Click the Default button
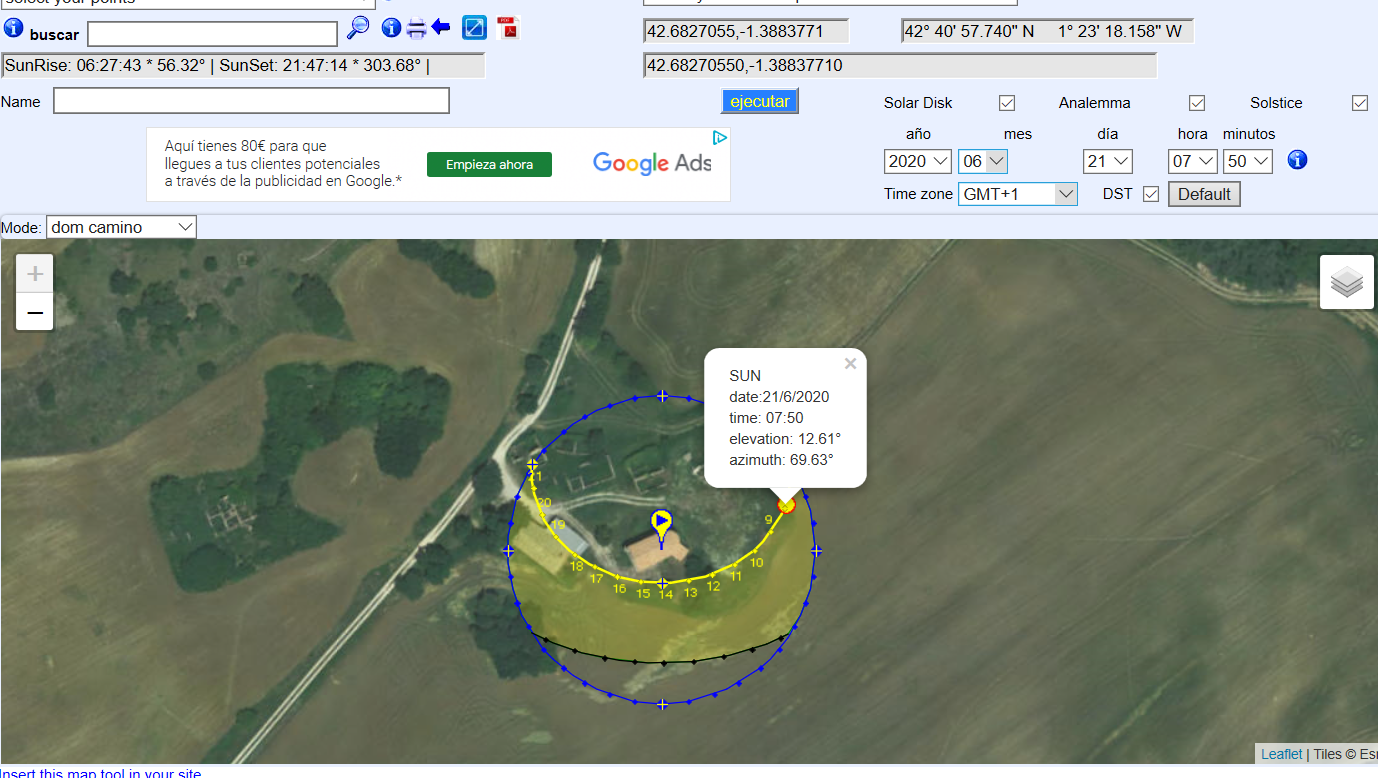This screenshot has width=1378, height=778. pos(1204,194)
